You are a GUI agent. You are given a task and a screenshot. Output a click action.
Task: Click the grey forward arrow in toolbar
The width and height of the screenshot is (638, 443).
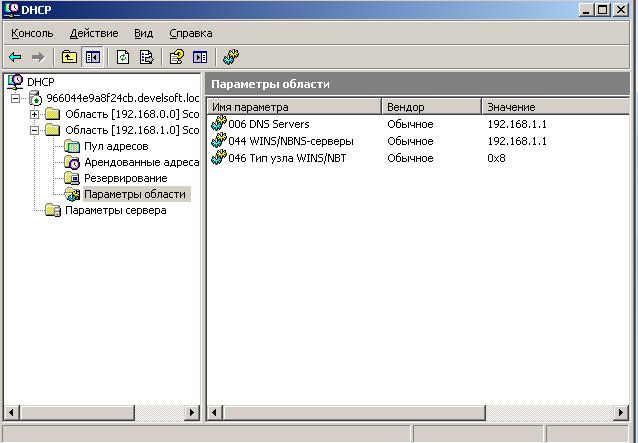tap(38, 57)
